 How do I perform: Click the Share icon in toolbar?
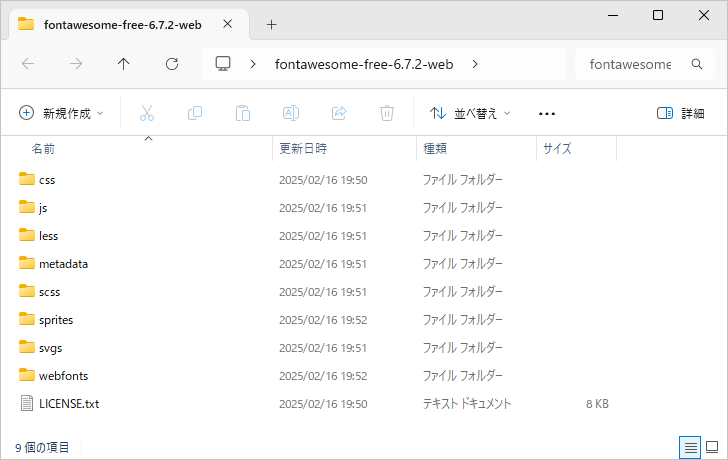pyautogui.click(x=339, y=113)
